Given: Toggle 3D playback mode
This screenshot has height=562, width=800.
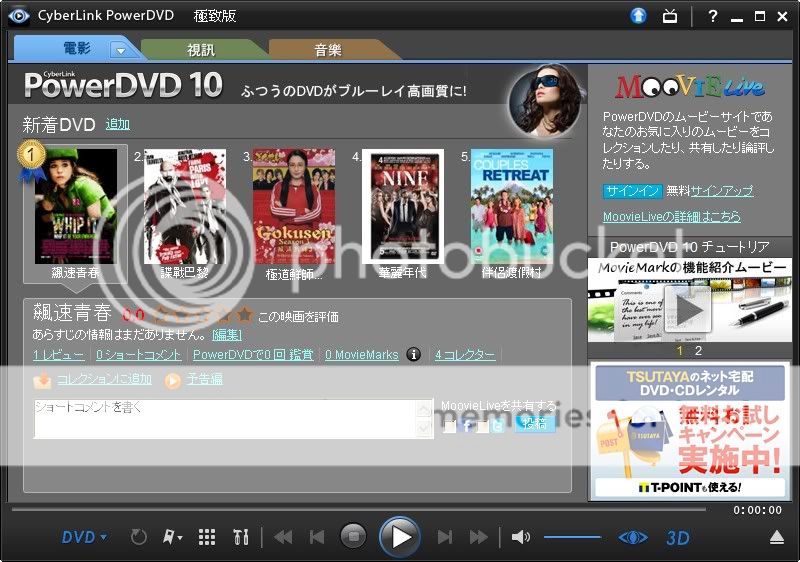Looking at the screenshot, I should click(678, 538).
